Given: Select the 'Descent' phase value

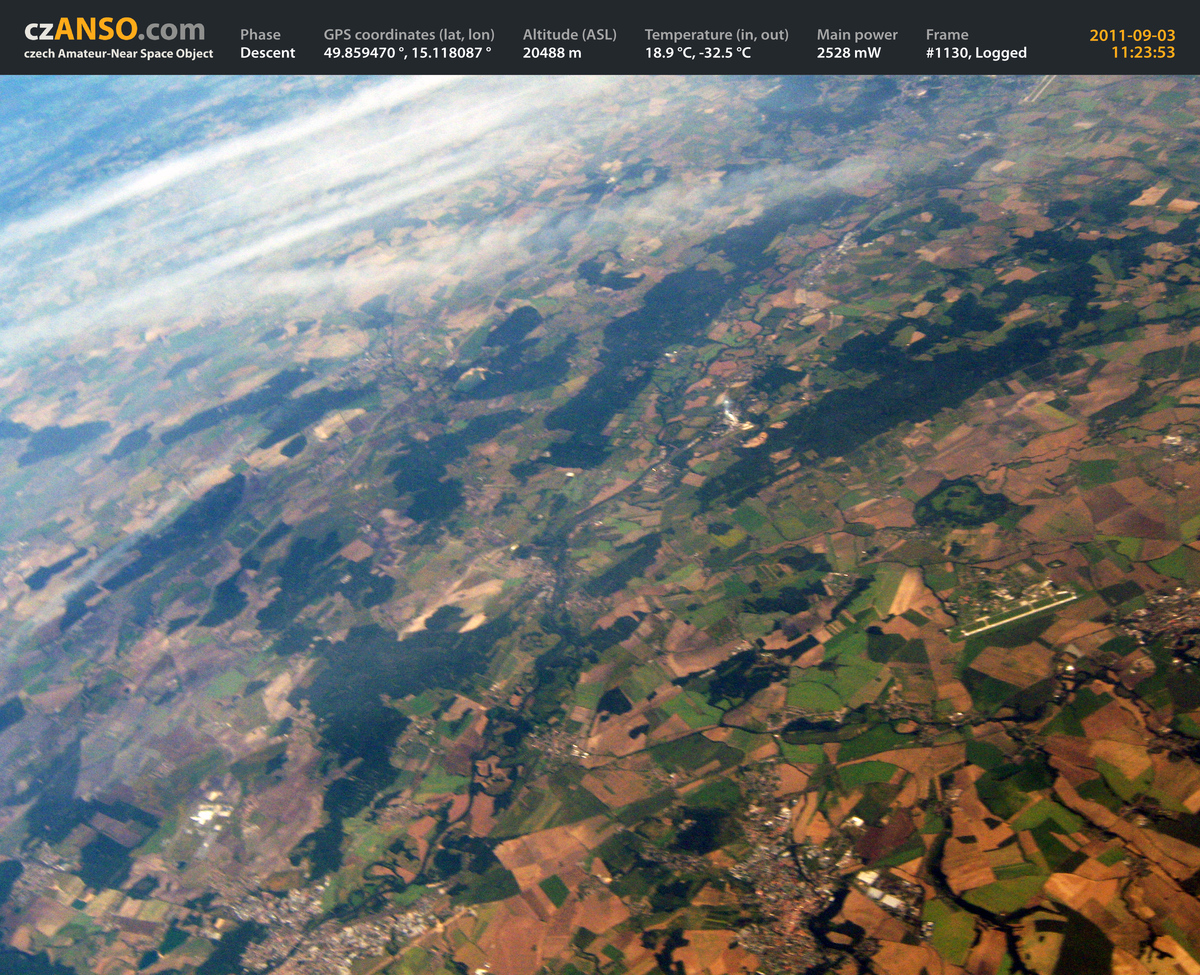Looking at the screenshot, I should pyautogui.click(x=268, y=53).
